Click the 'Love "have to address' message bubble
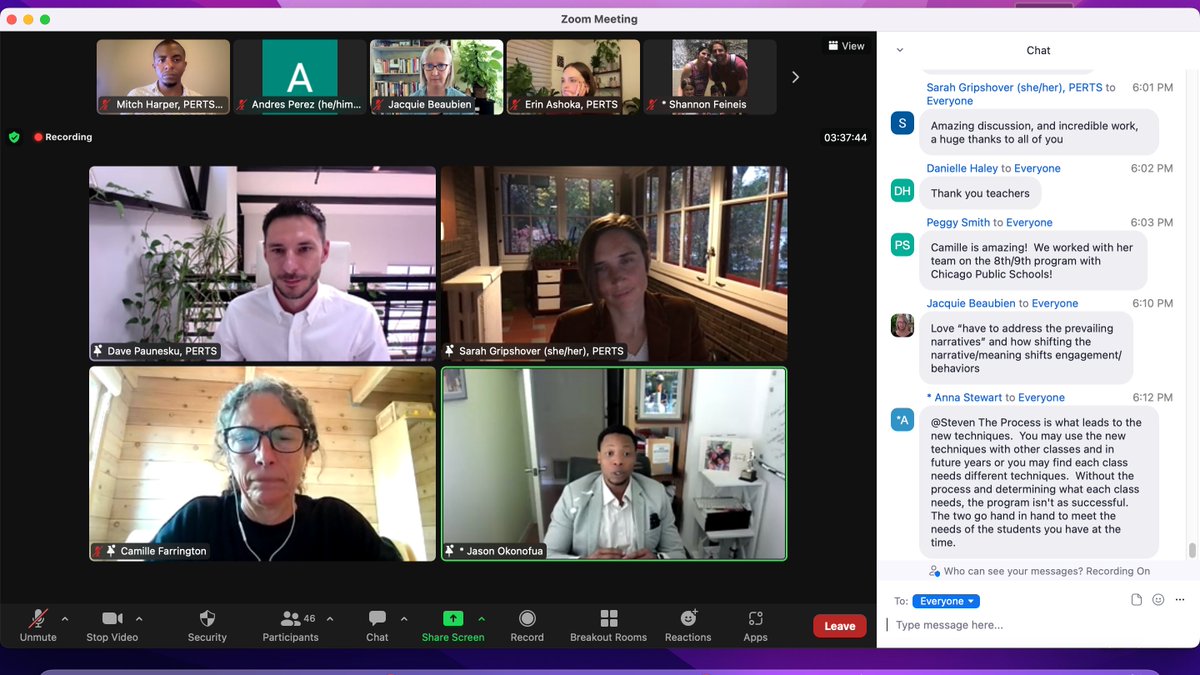This screenshot has width=1200, height=675. 1026,348
